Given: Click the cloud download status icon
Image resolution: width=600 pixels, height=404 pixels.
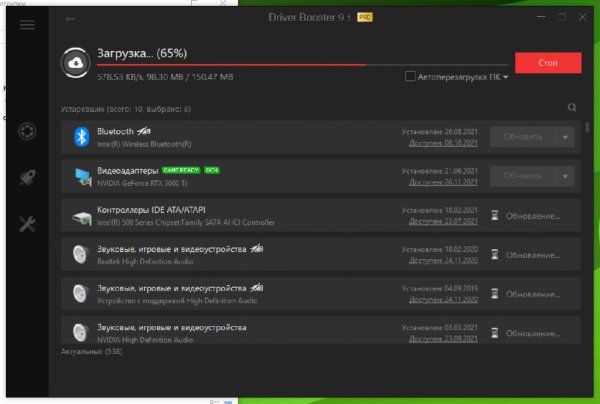Looking at the screenshot, I should coord(75,63).
